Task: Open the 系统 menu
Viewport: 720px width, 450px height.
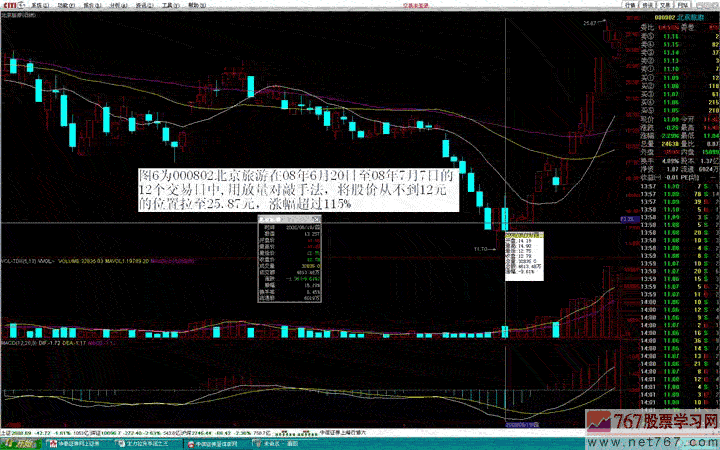Action: coord(40,5)
